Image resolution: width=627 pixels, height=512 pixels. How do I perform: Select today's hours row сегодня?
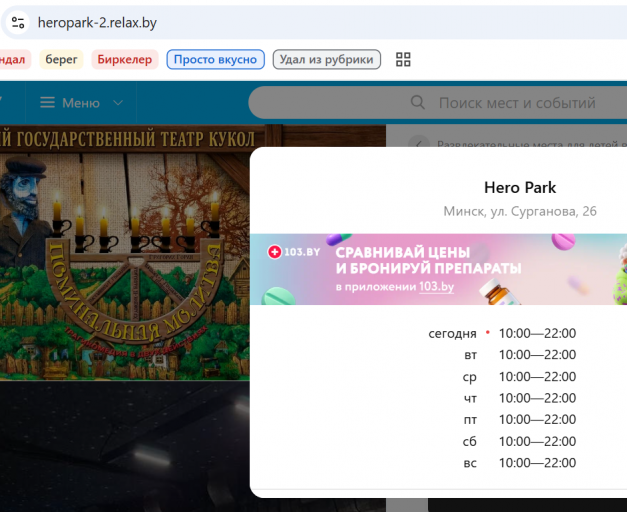502,333
